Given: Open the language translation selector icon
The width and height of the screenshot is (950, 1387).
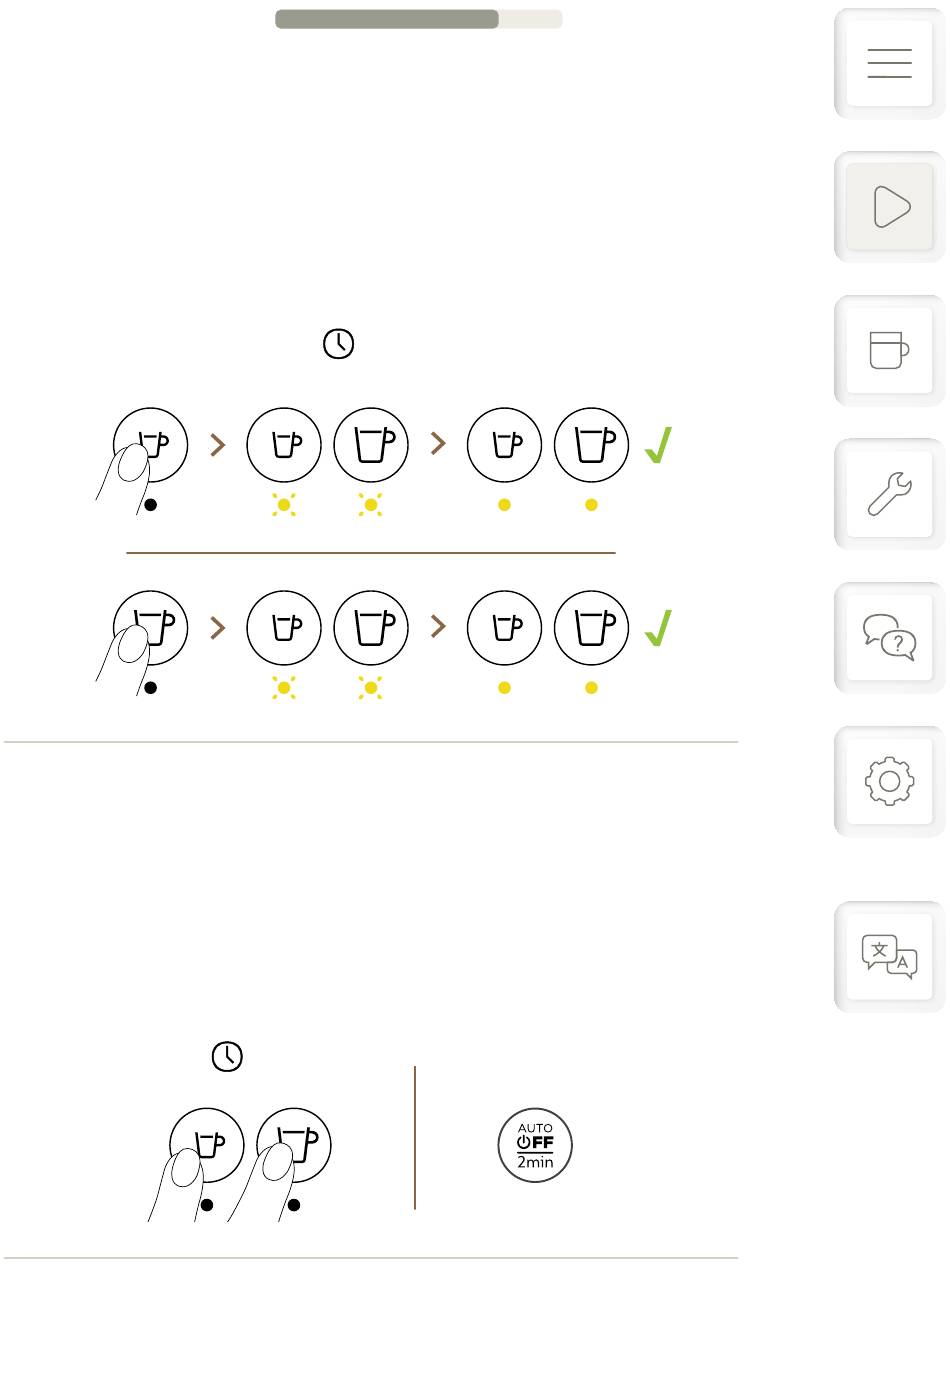Looking at the screenshot, I should coord(889,957).
